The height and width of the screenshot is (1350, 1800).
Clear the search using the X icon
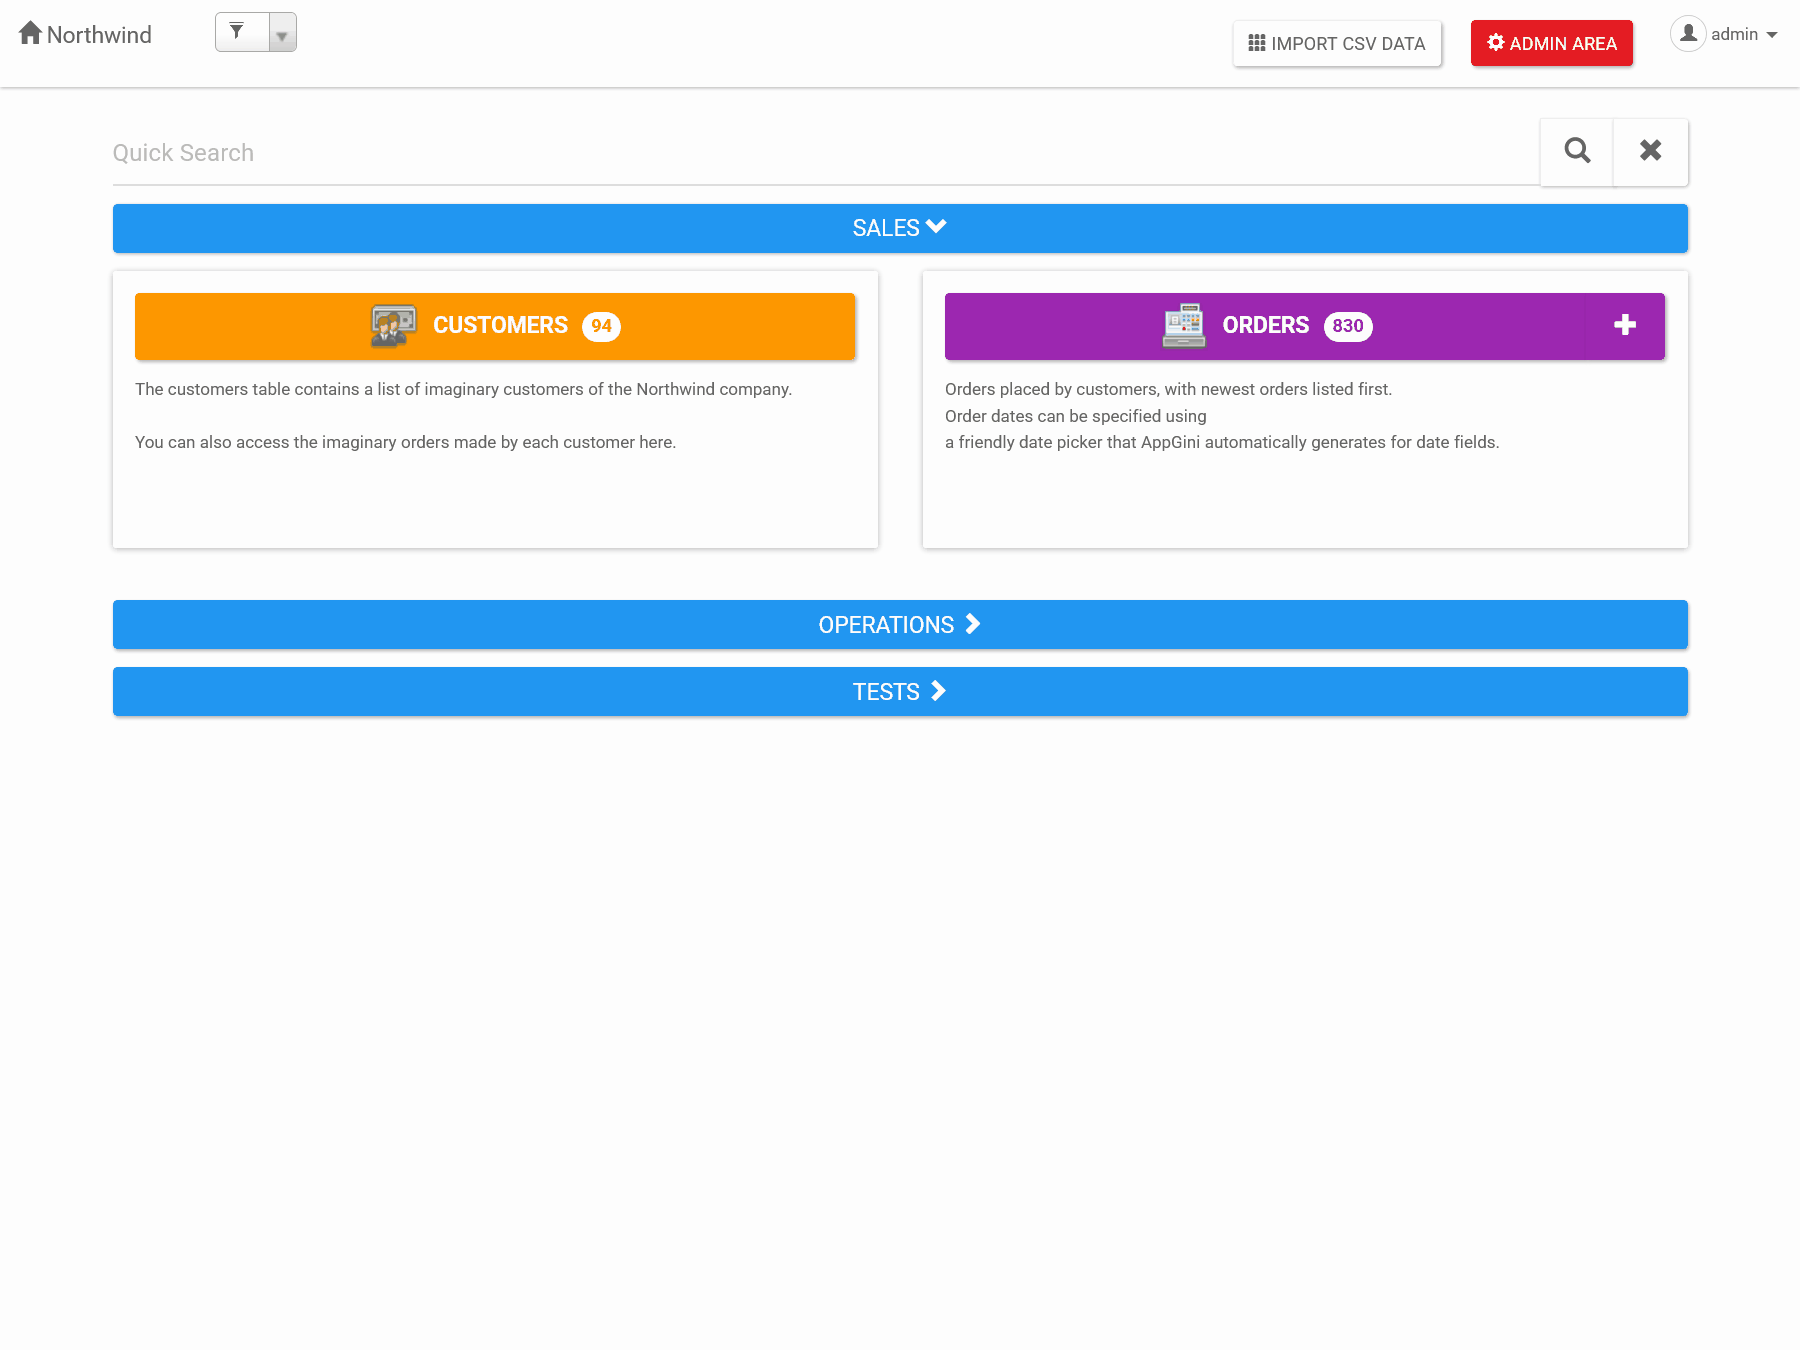(x=1650, y=151)
